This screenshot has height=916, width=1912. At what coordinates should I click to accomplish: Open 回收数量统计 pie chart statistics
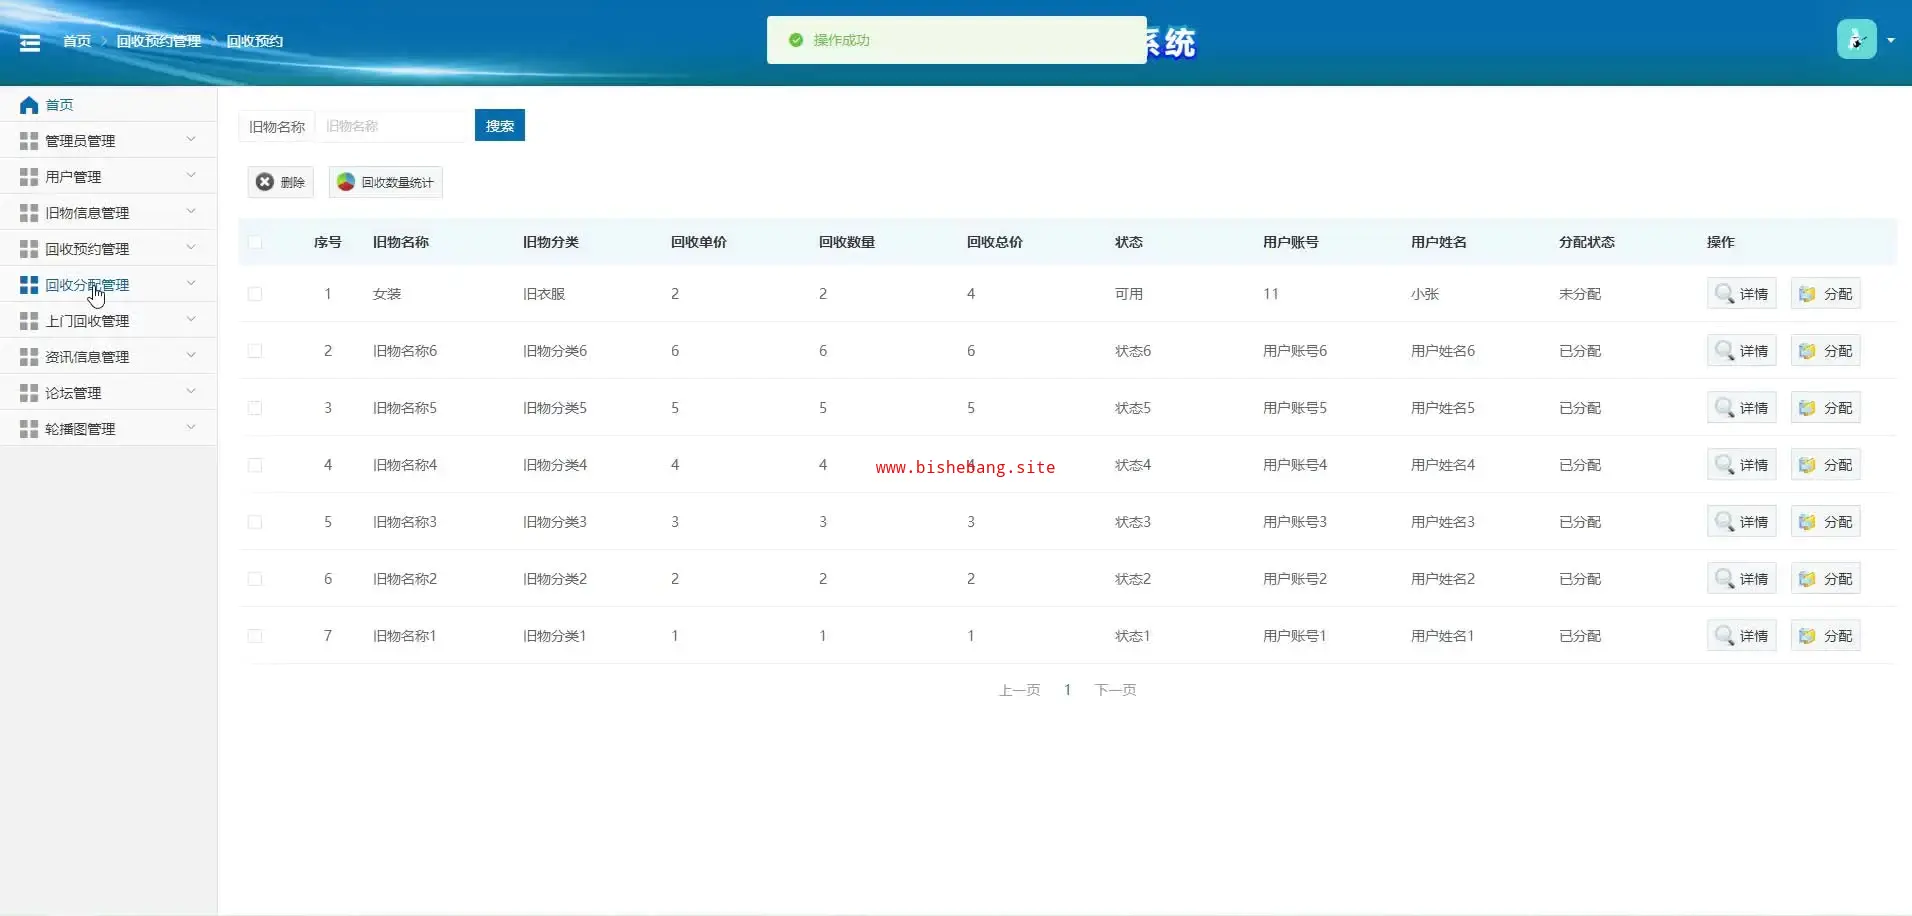point(386,182)
